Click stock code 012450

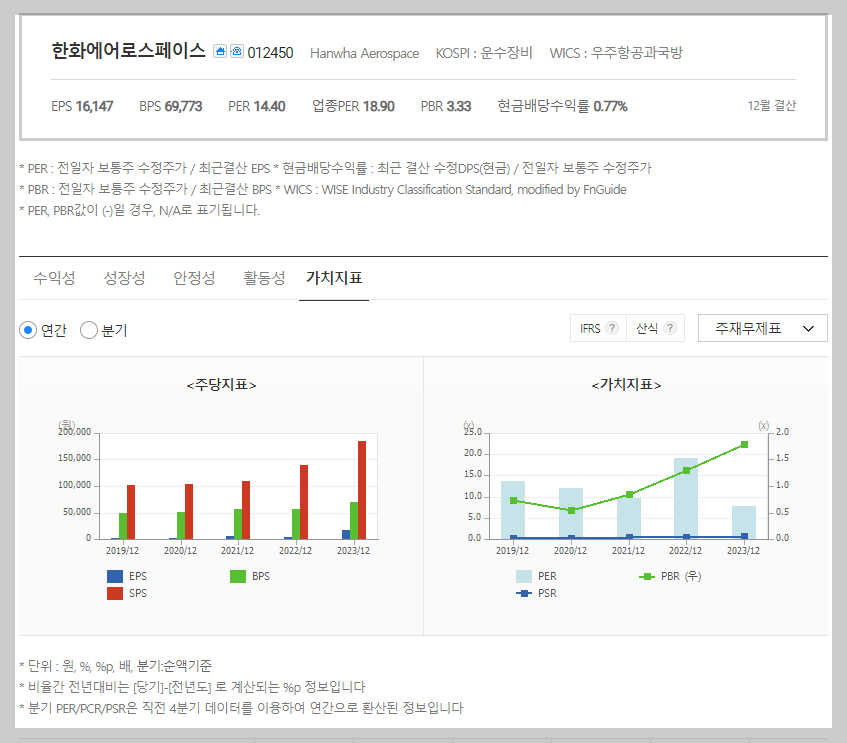[270, 53]
